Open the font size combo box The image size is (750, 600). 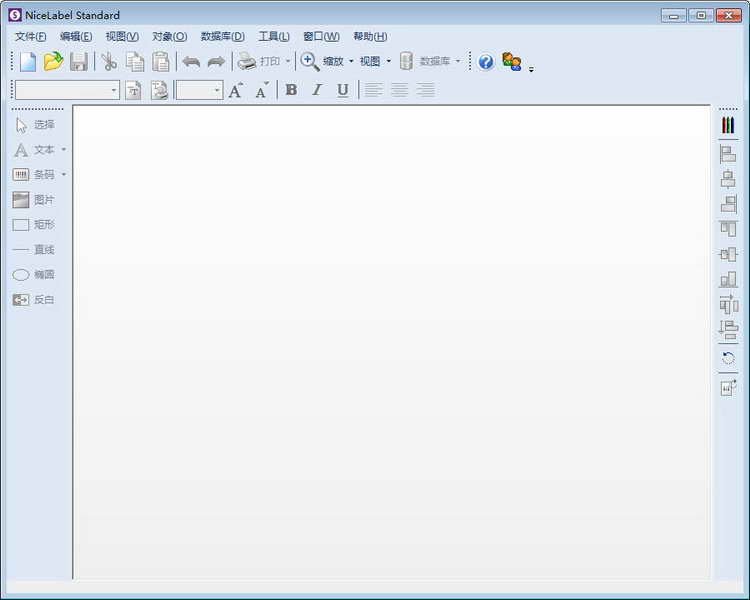(199, 90)
